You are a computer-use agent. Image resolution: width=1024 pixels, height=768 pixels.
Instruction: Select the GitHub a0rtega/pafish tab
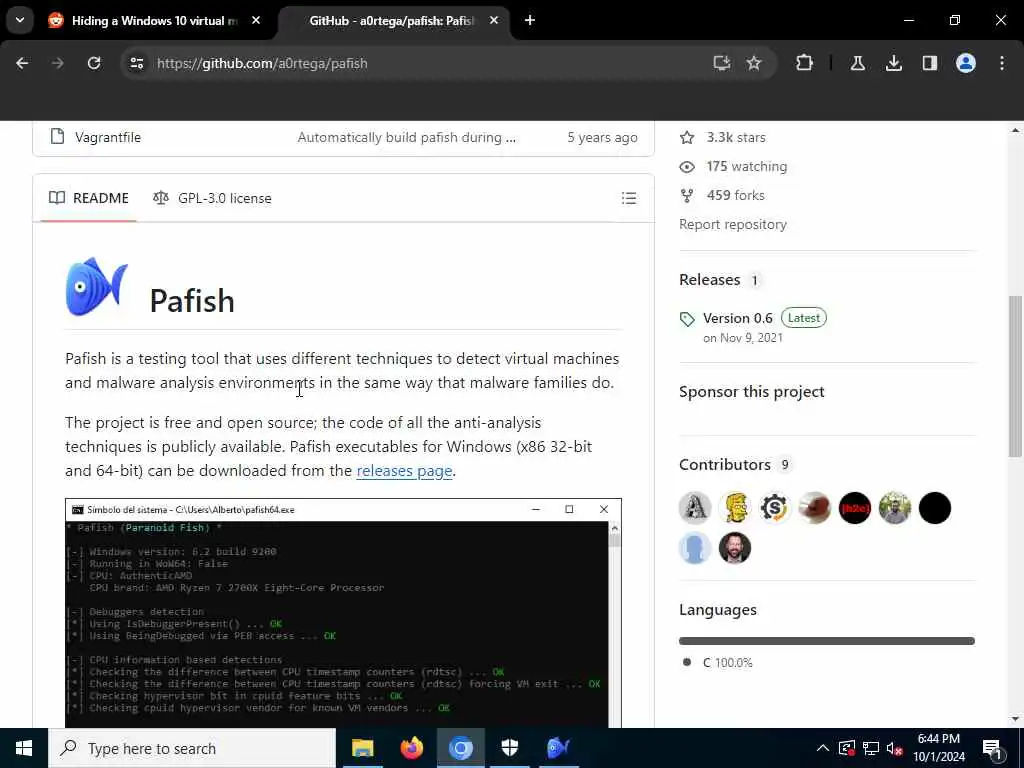(392, 21)
